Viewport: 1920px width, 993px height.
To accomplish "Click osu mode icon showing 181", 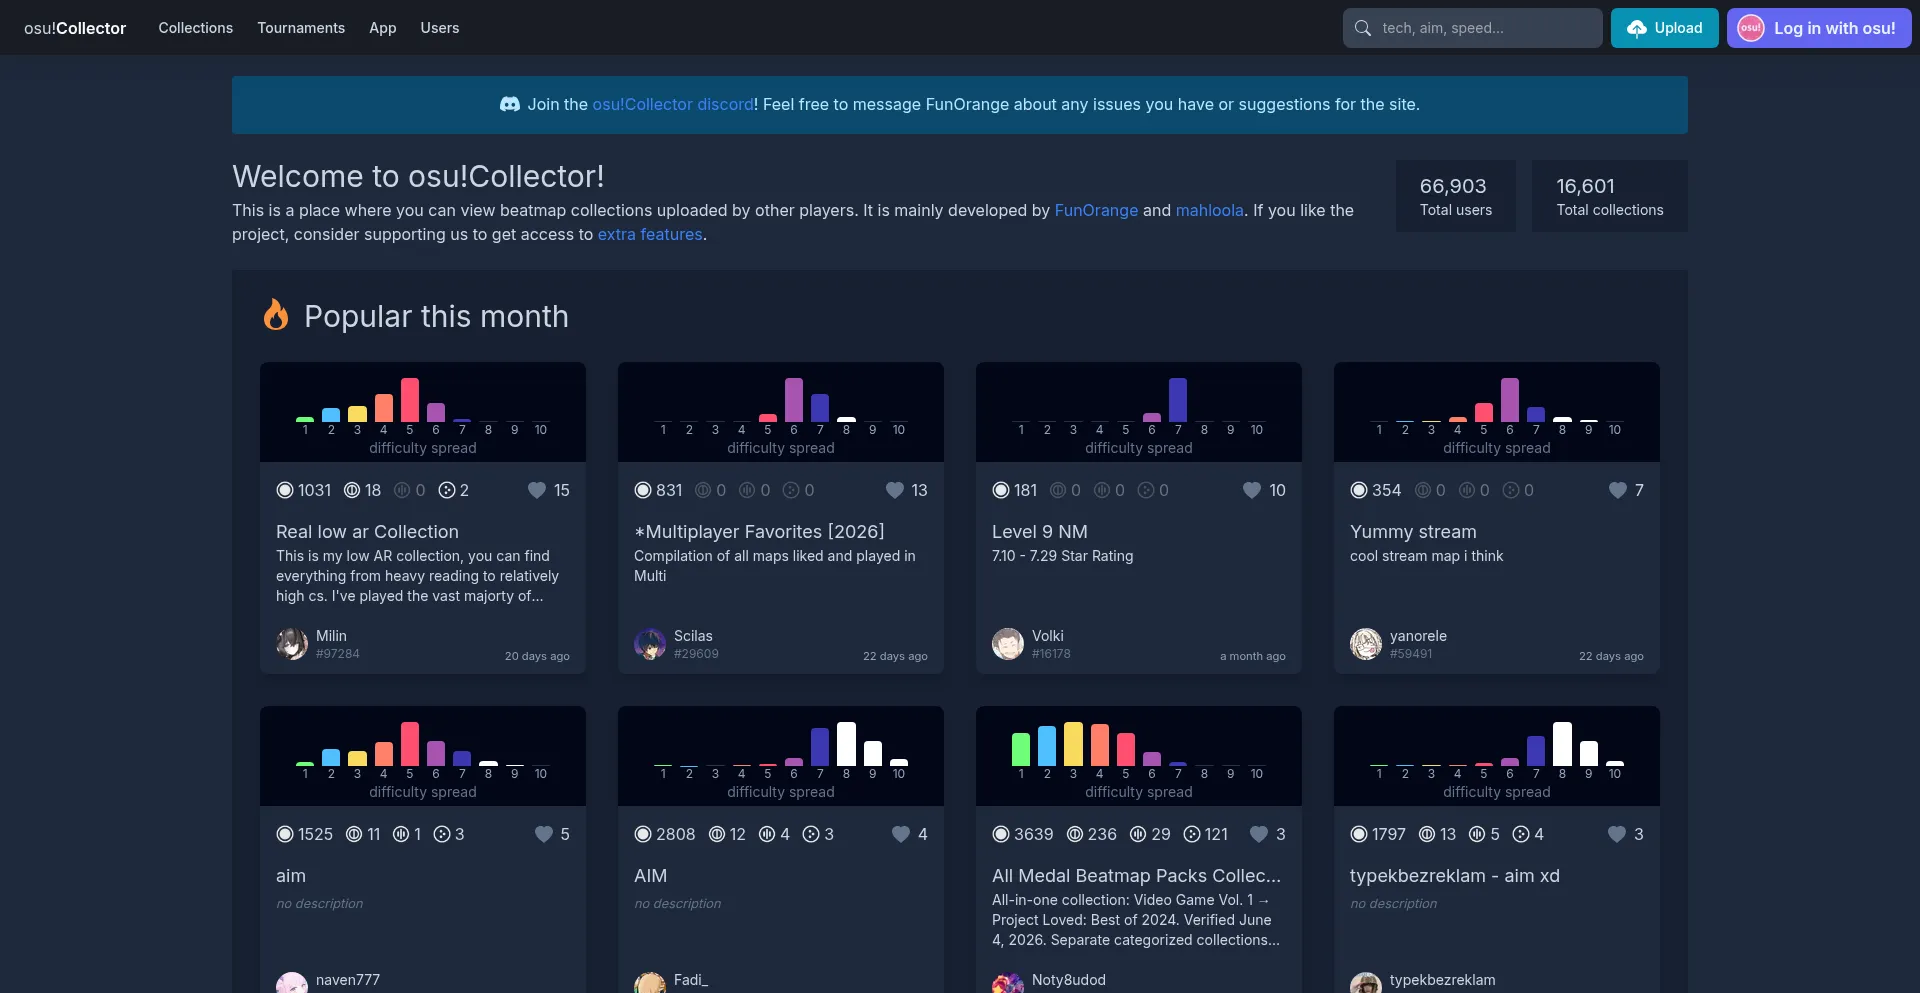I will point(1001,490).
